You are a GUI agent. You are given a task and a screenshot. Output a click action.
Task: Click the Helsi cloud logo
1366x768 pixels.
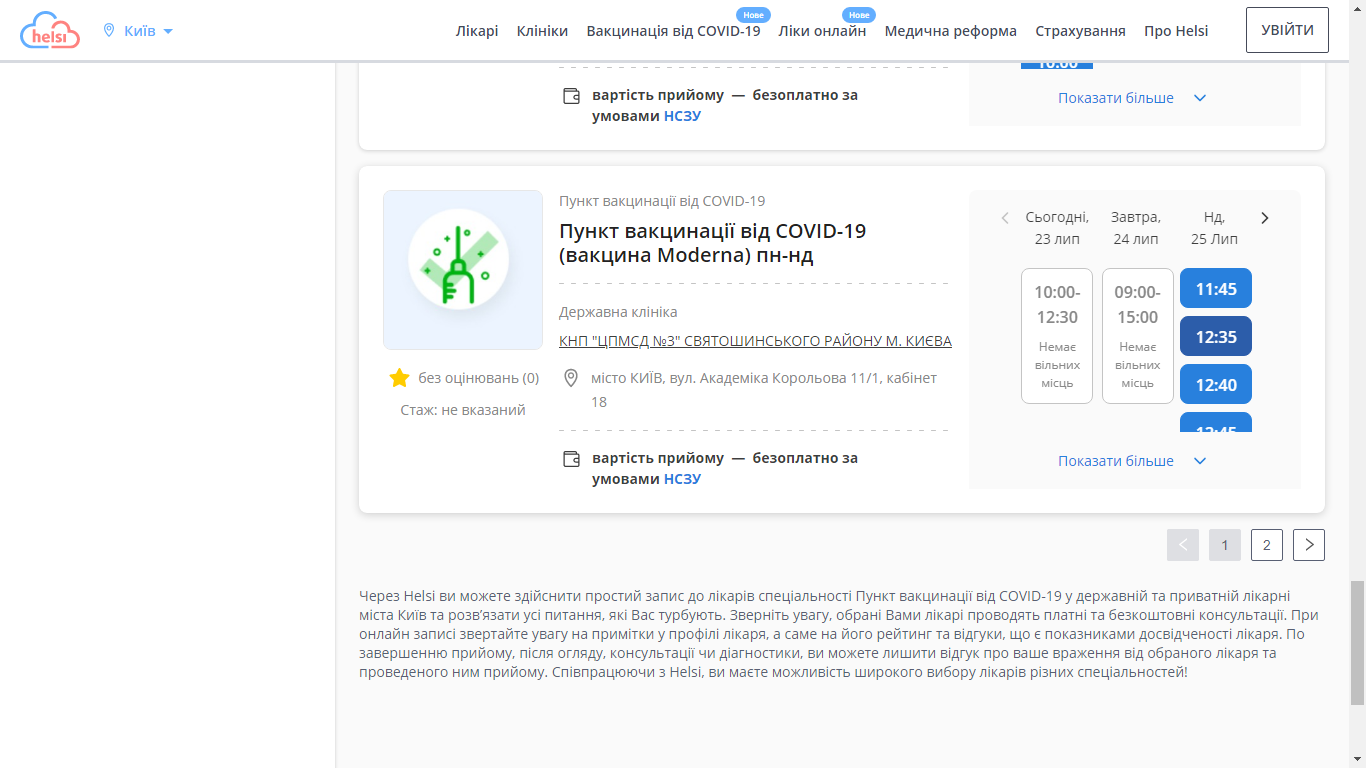click(x=50, y=31)
